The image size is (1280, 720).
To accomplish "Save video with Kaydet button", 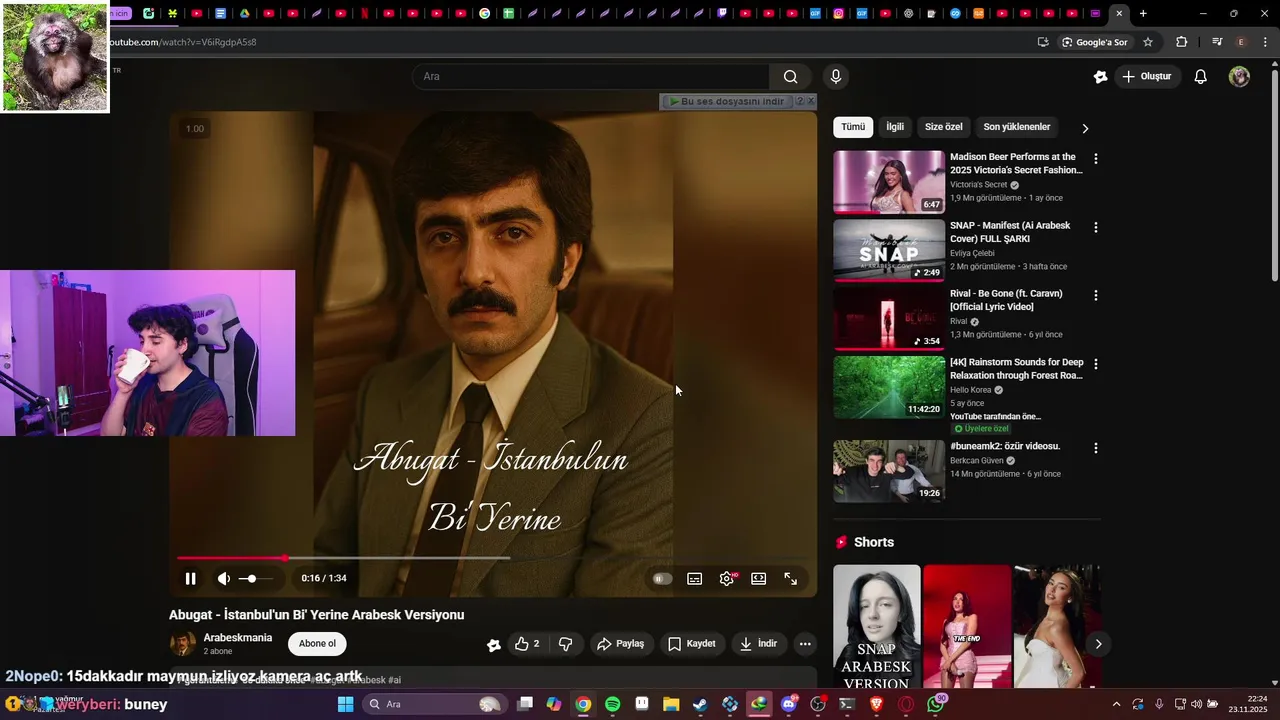I will (692, 644).
